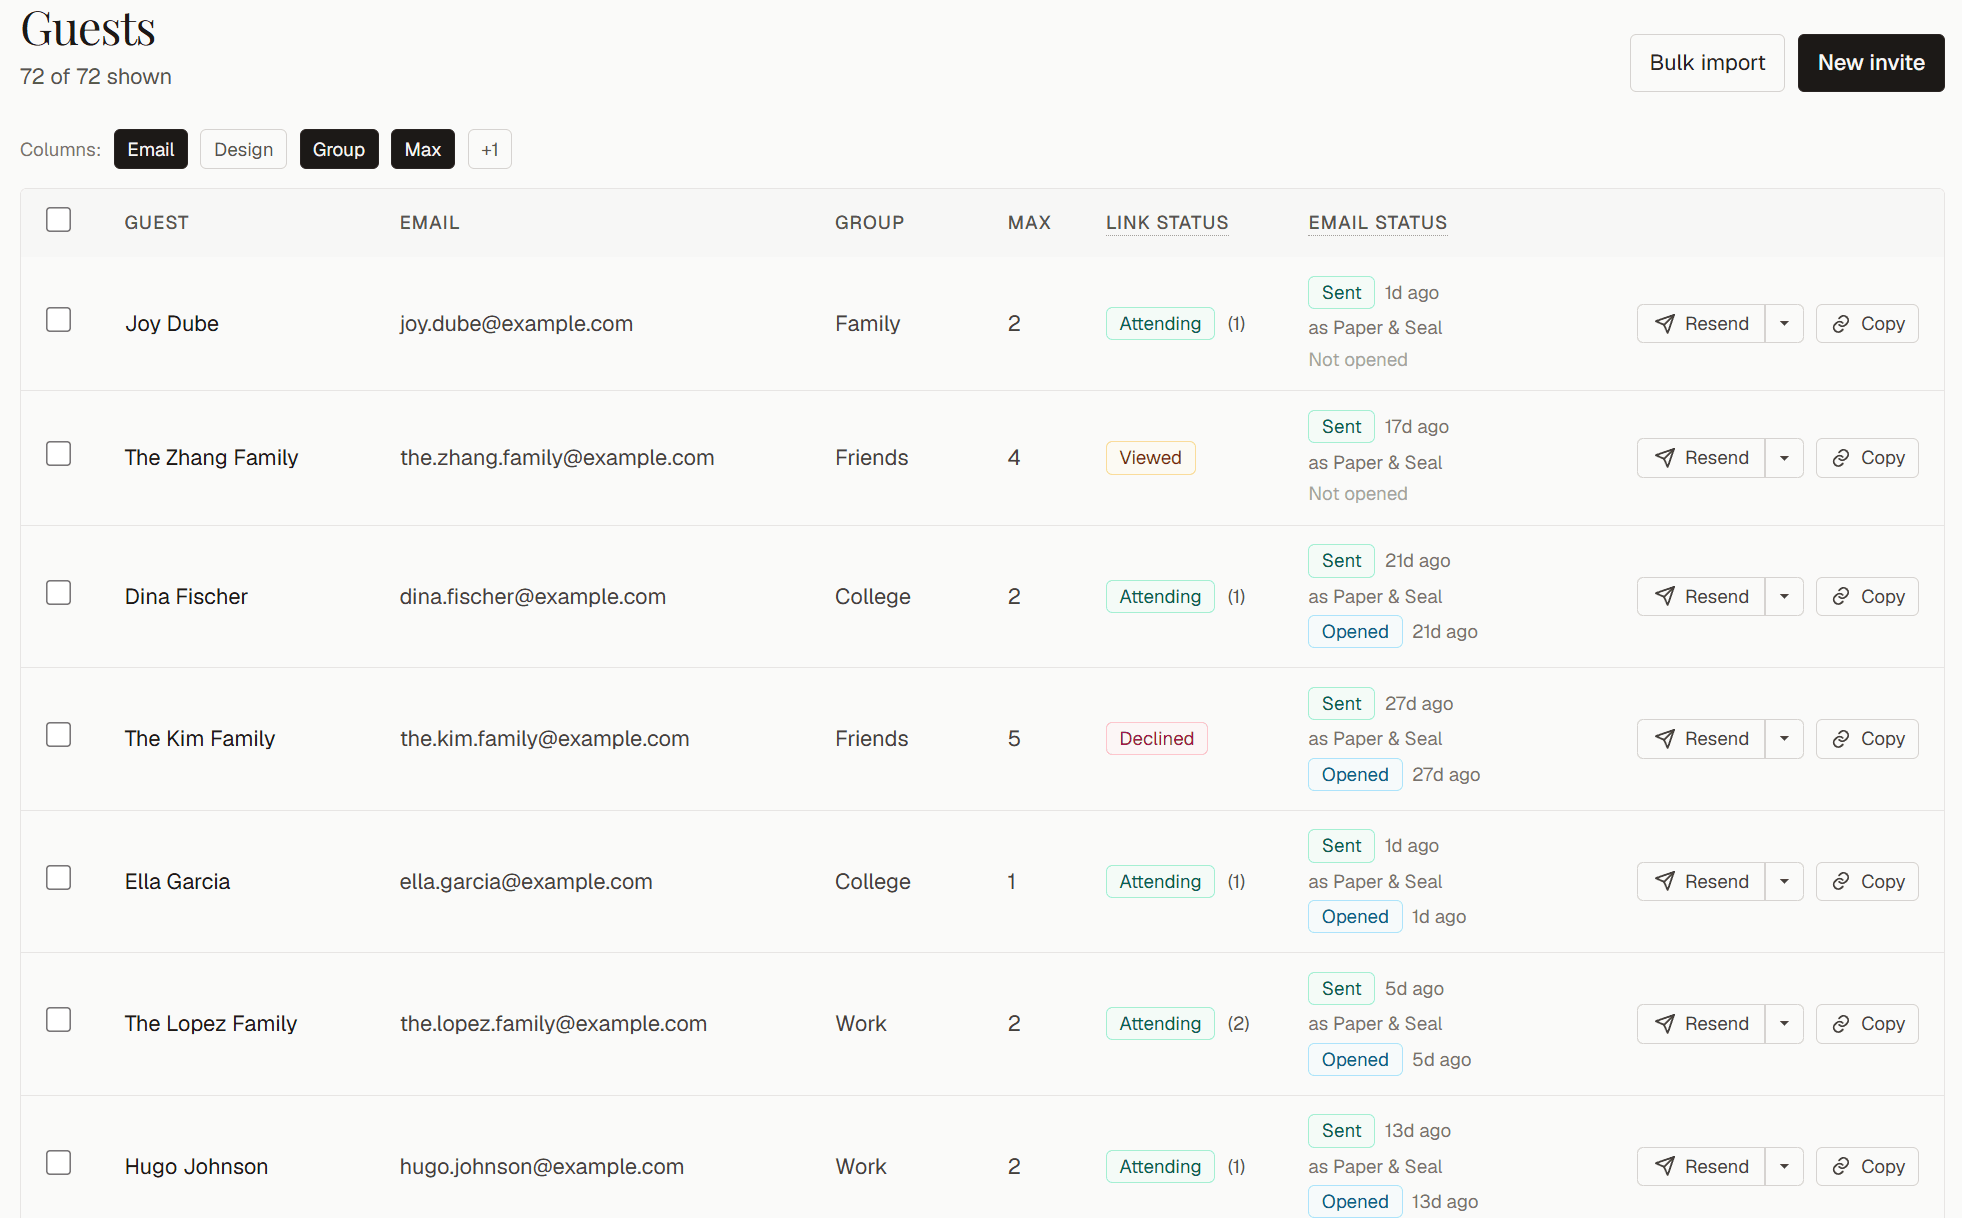Click the EMAIL column header

pyautogui.click(x=430, y=223)
